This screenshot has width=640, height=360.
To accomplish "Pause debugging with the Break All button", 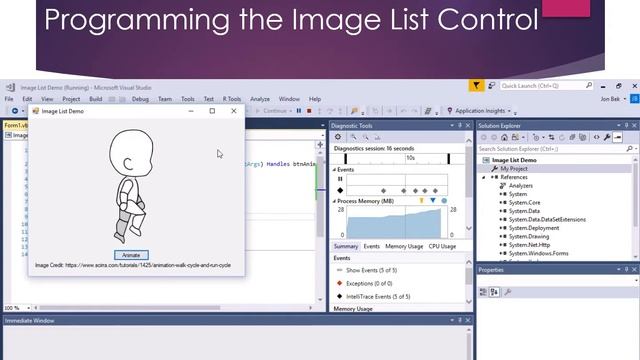I will click(299, 111).
